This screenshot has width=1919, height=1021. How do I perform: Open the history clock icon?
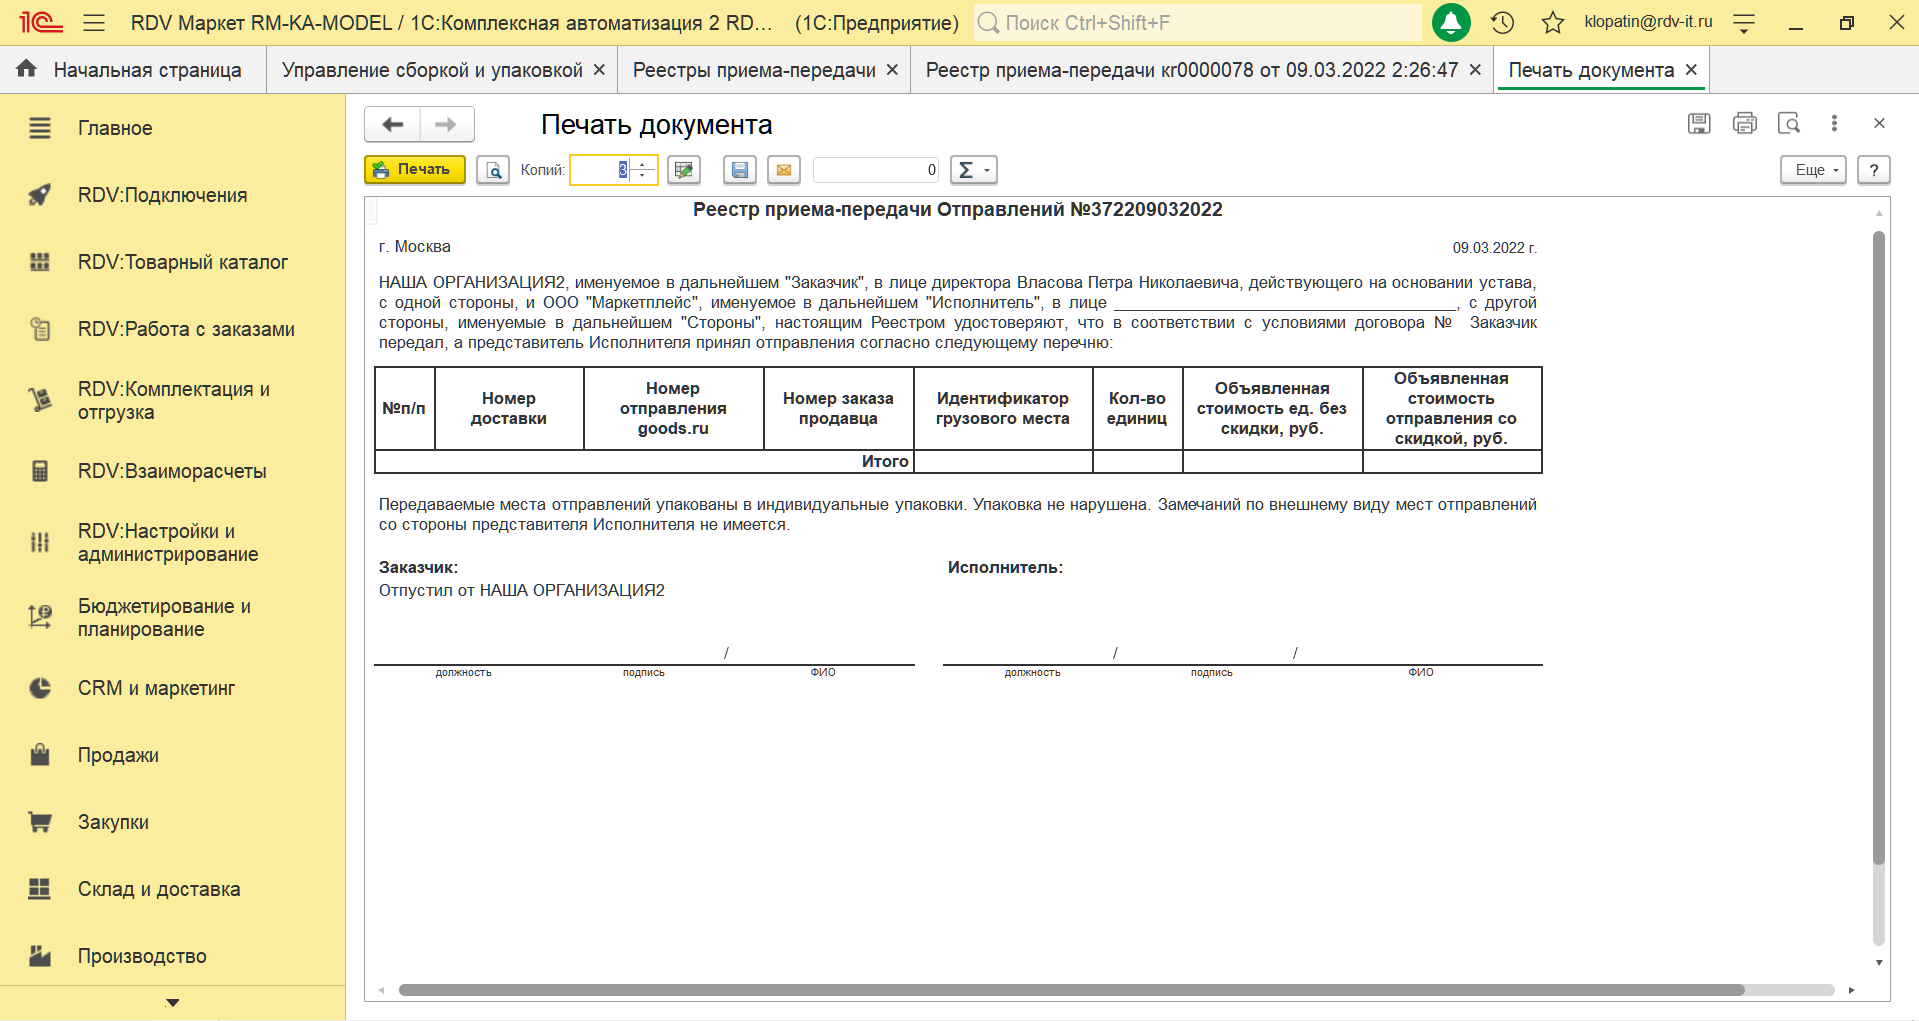point(1502,23)
